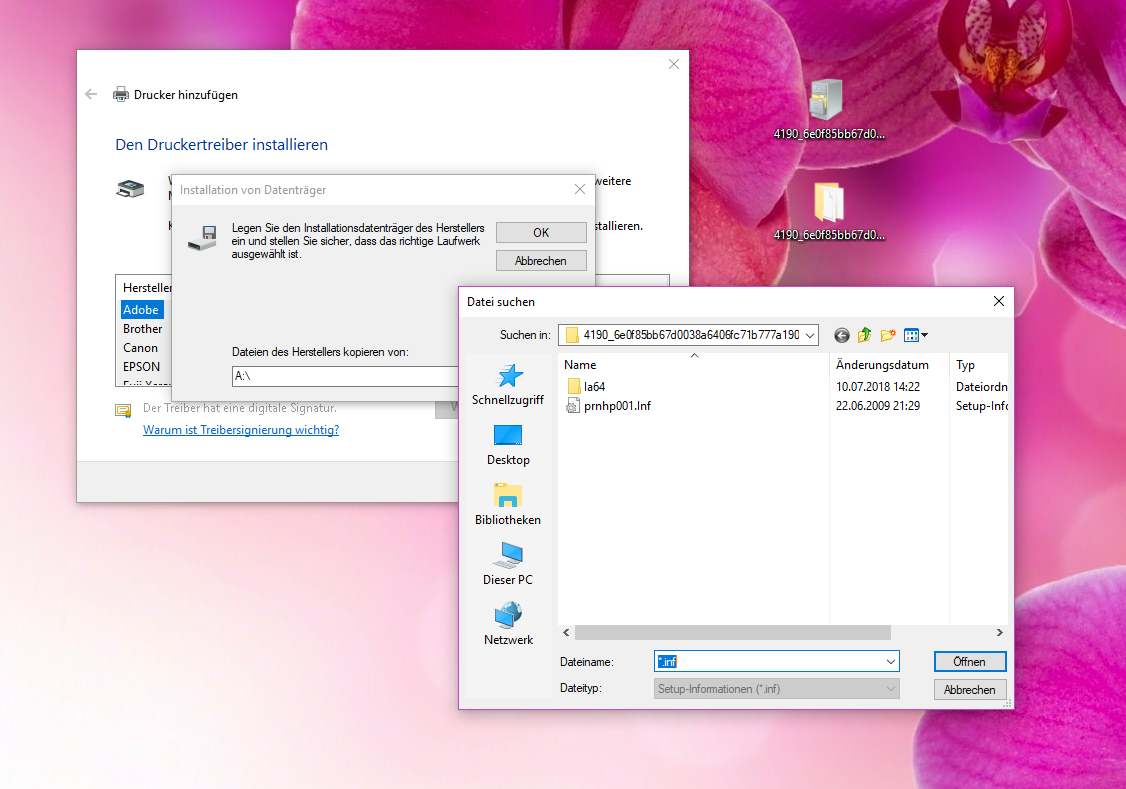Select Desktop in the places sidebar
Screen dimensions: 1126x789
click(508, 445)
